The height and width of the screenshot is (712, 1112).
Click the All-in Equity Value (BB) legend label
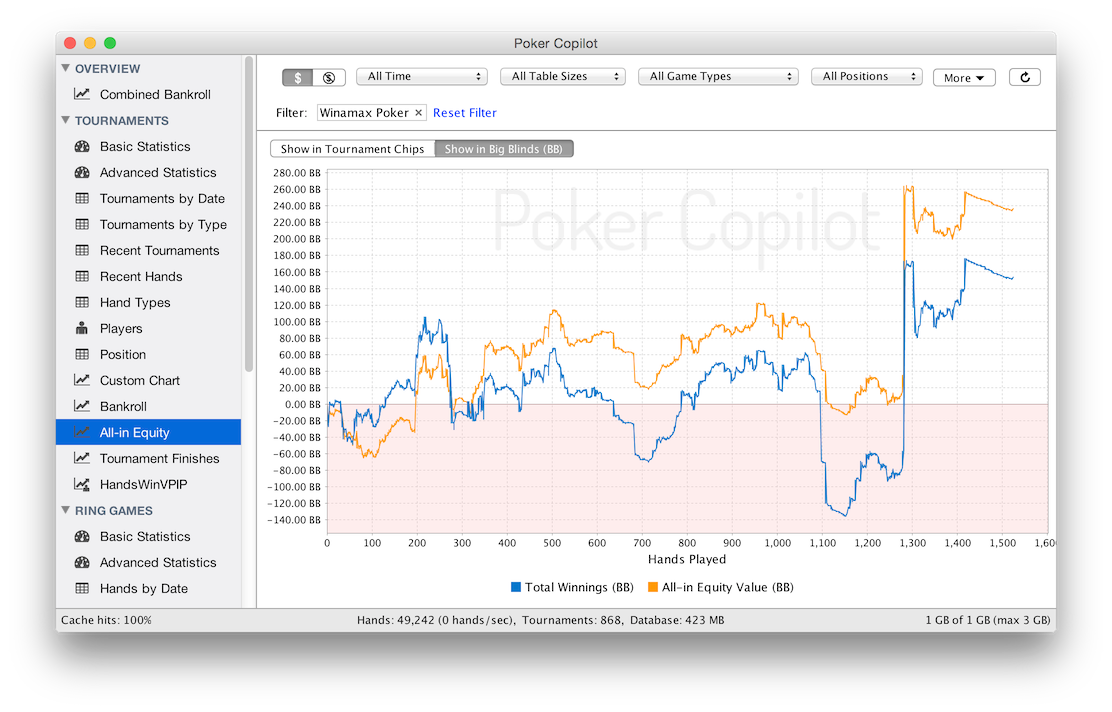pos(728,587)
